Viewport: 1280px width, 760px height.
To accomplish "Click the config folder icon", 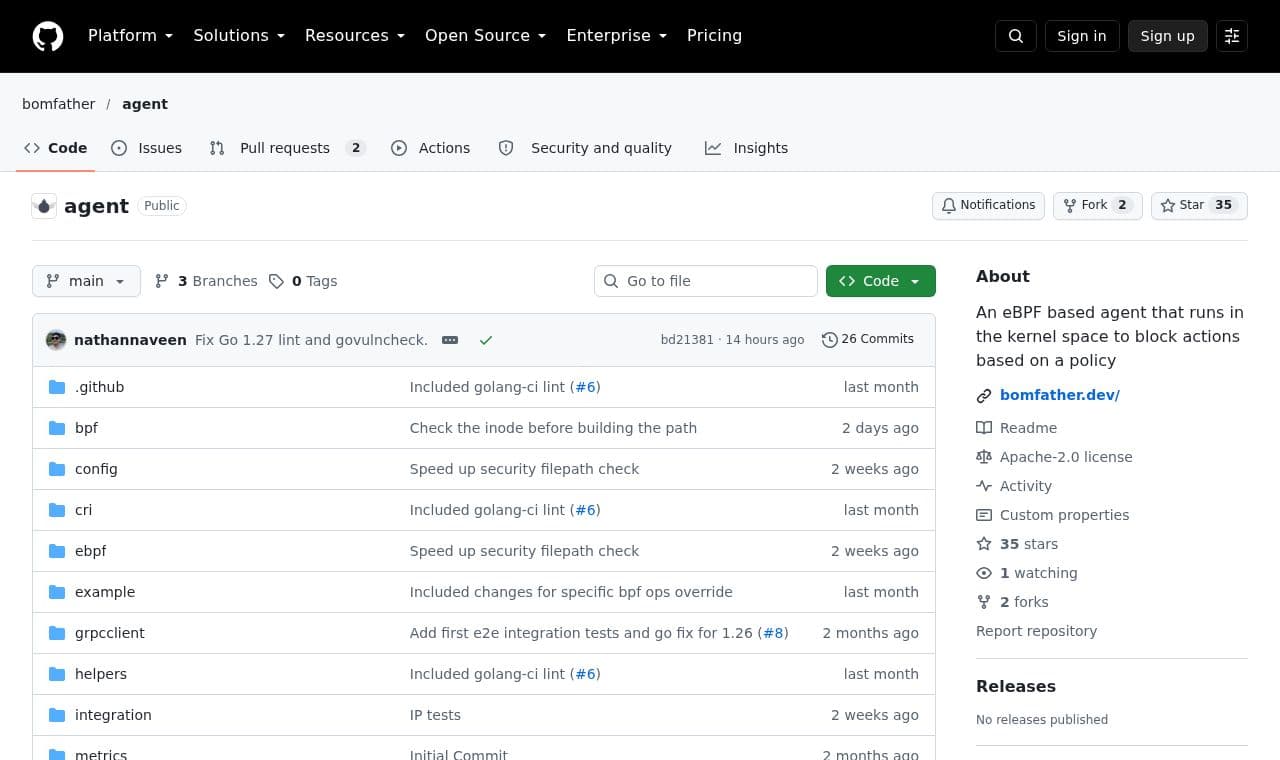I will [x=57, y=469].
